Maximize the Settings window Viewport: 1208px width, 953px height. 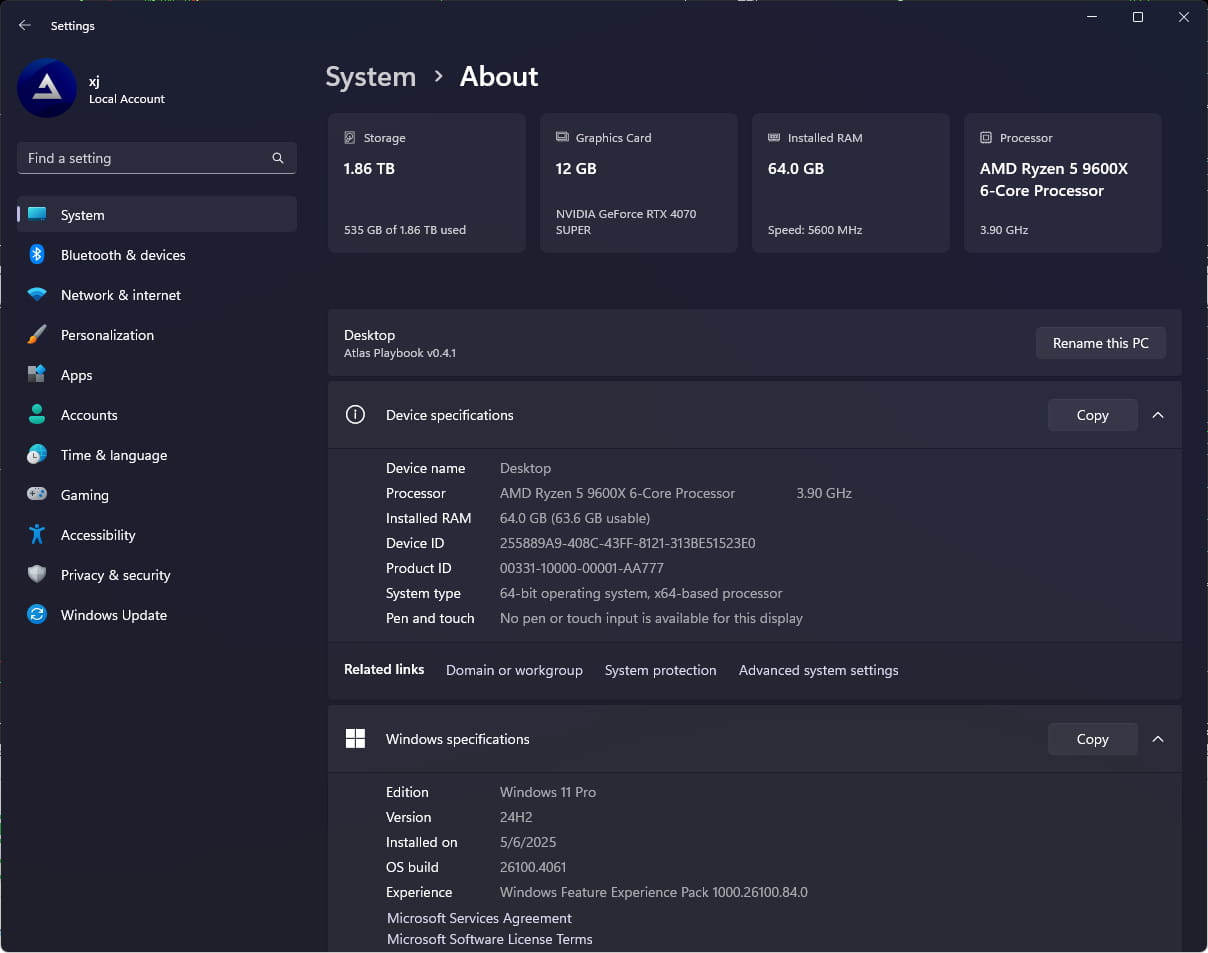tap(1137, 17)
